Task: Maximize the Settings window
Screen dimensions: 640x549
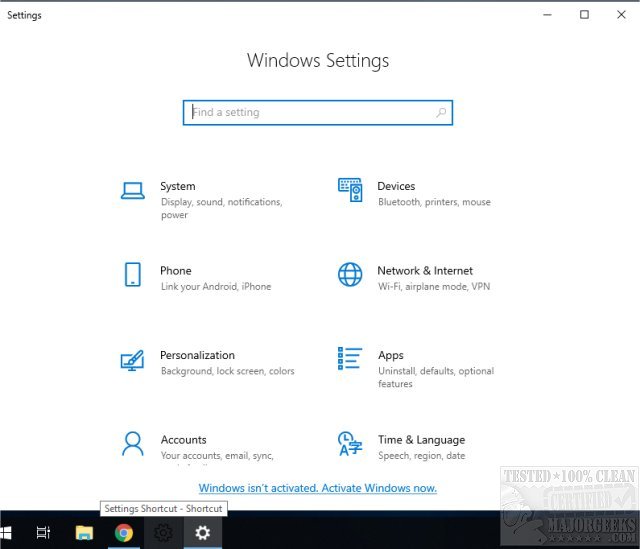Action: pyautogui.click(x=584, y=14)
